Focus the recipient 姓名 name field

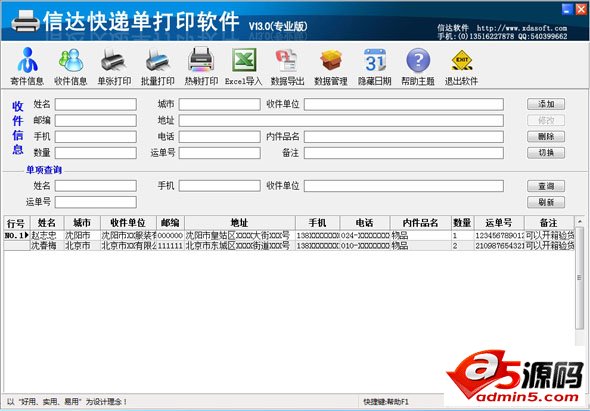coord(96,104)
